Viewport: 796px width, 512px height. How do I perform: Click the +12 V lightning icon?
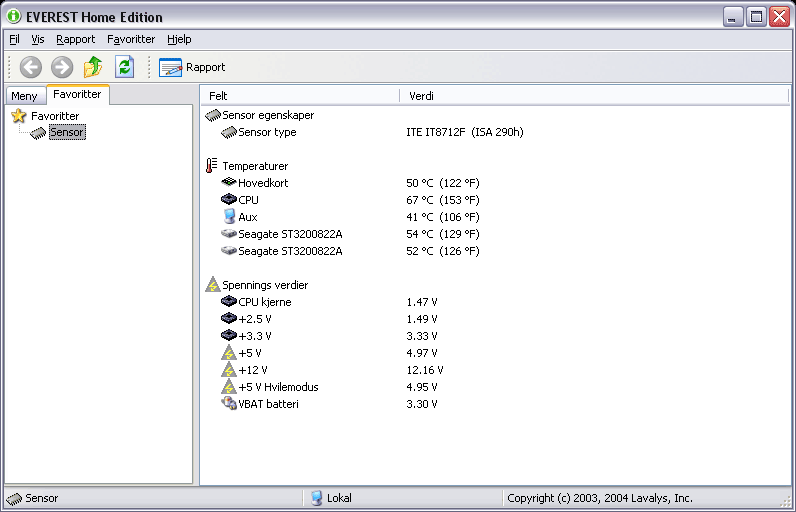(x=229, y=369)
